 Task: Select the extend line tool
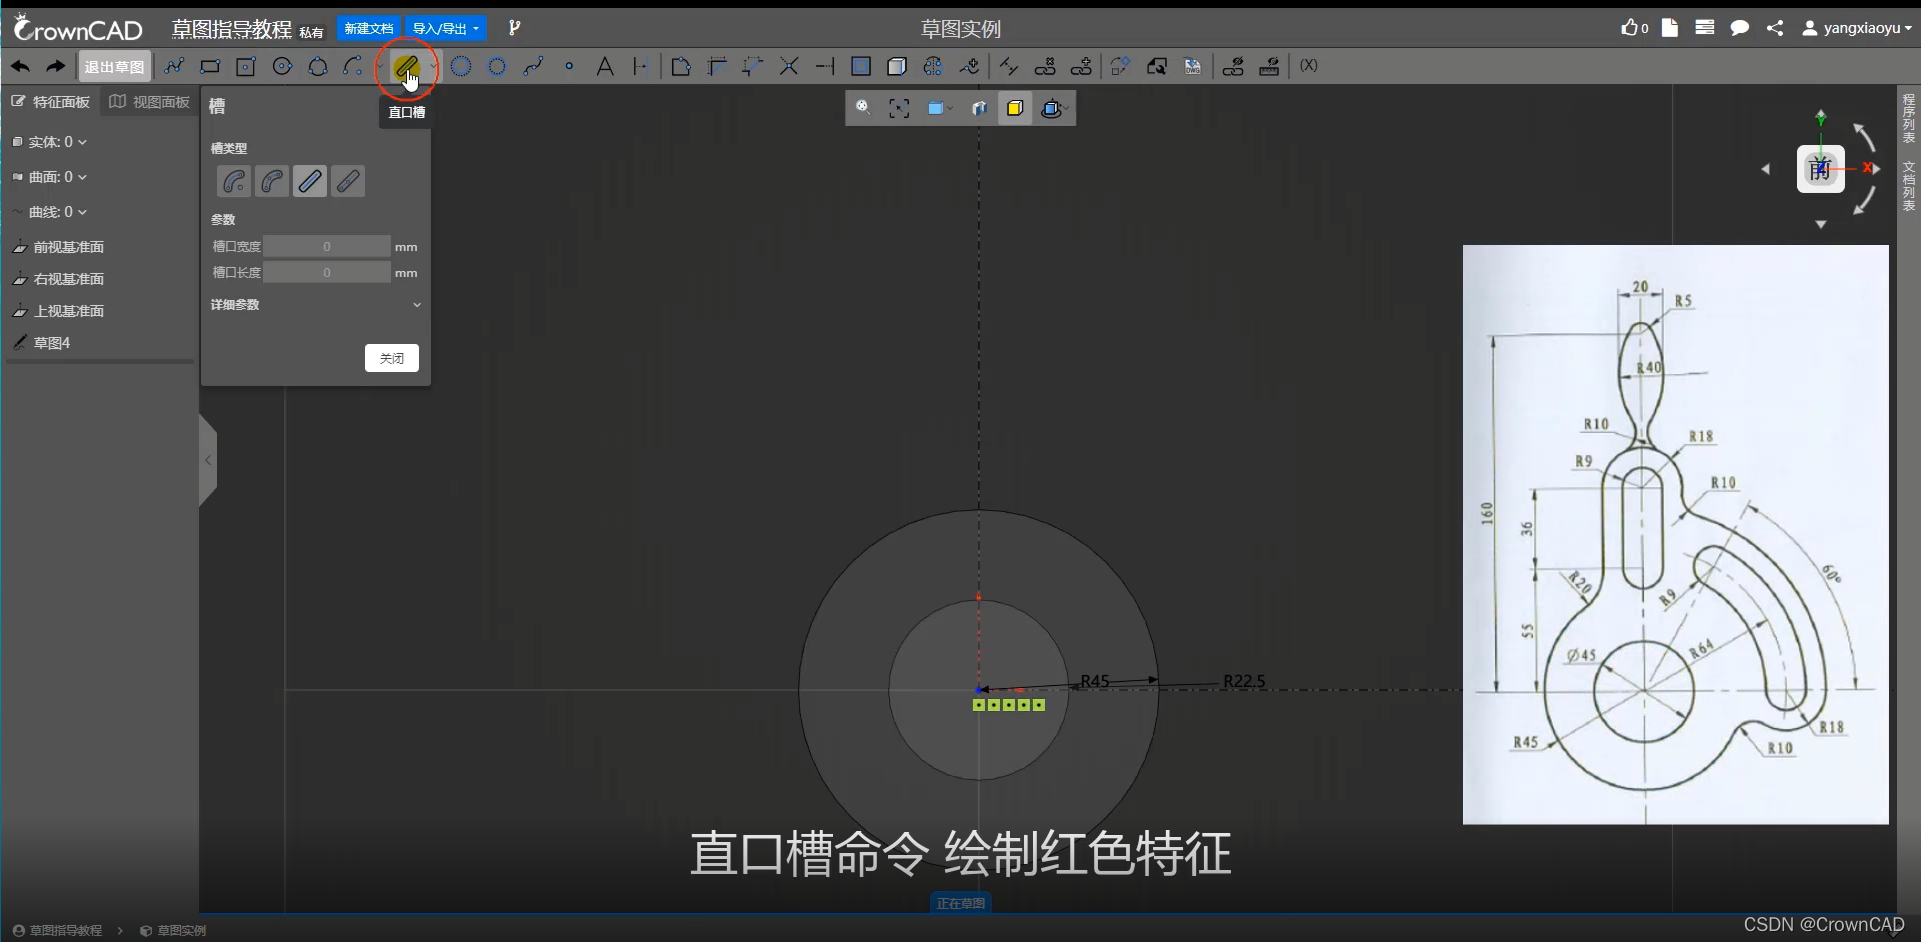825,67
